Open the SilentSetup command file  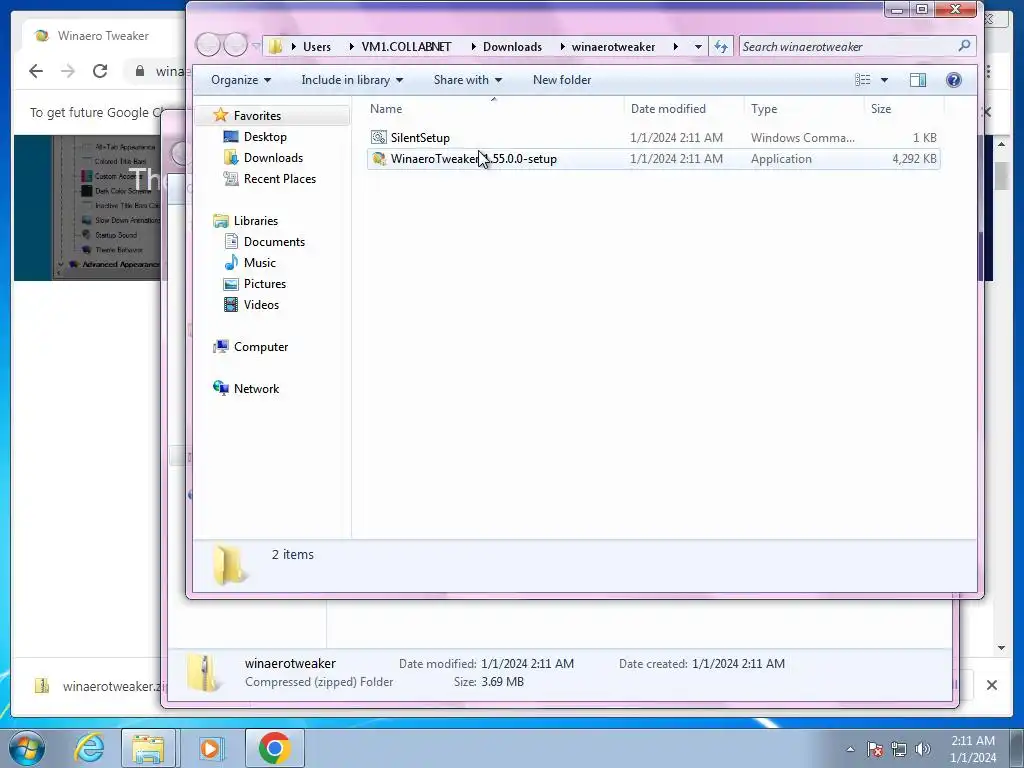pyautogui.click(x=420, y=138)
